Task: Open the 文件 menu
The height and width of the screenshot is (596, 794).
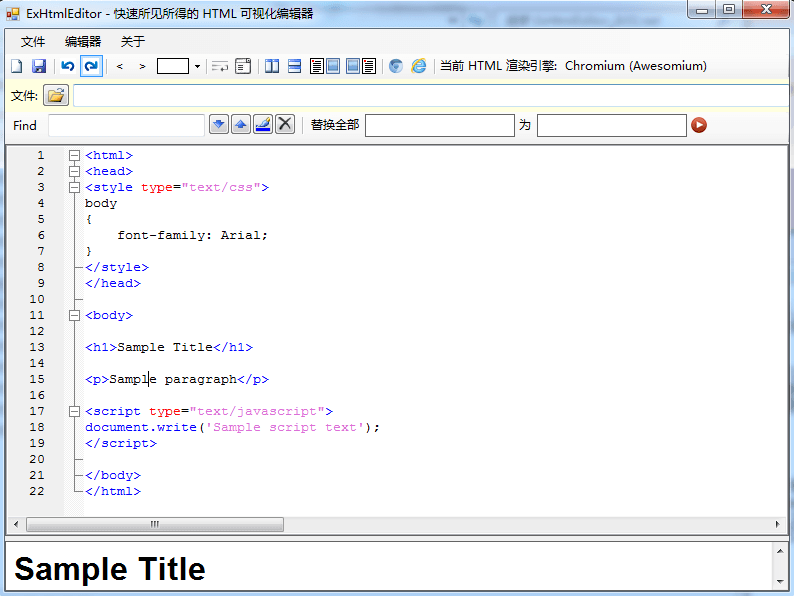Action: tap(33, 41)
